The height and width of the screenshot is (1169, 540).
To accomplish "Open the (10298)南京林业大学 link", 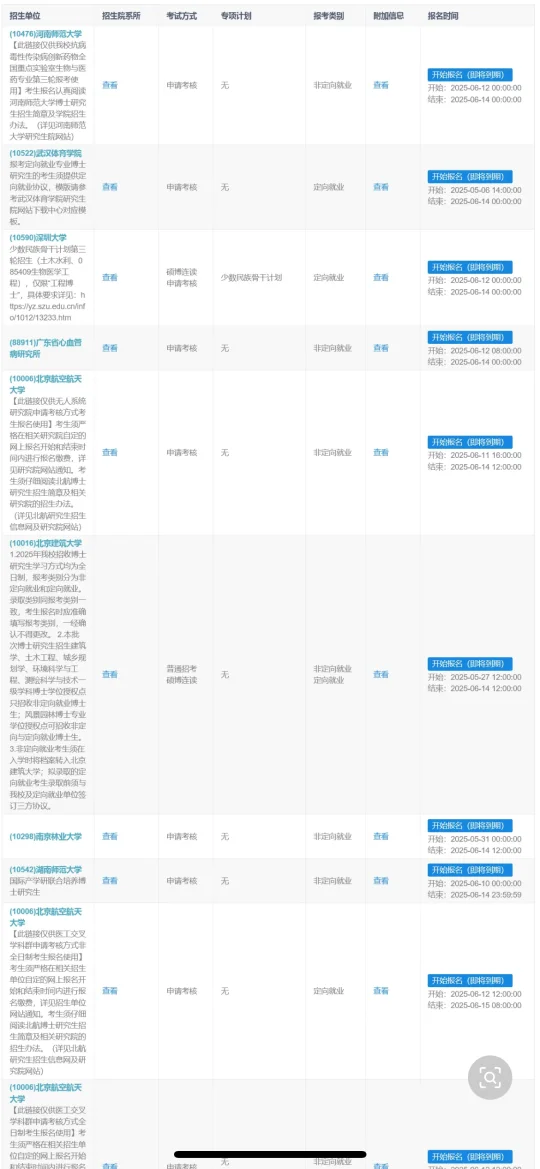I will coord(45,836).
